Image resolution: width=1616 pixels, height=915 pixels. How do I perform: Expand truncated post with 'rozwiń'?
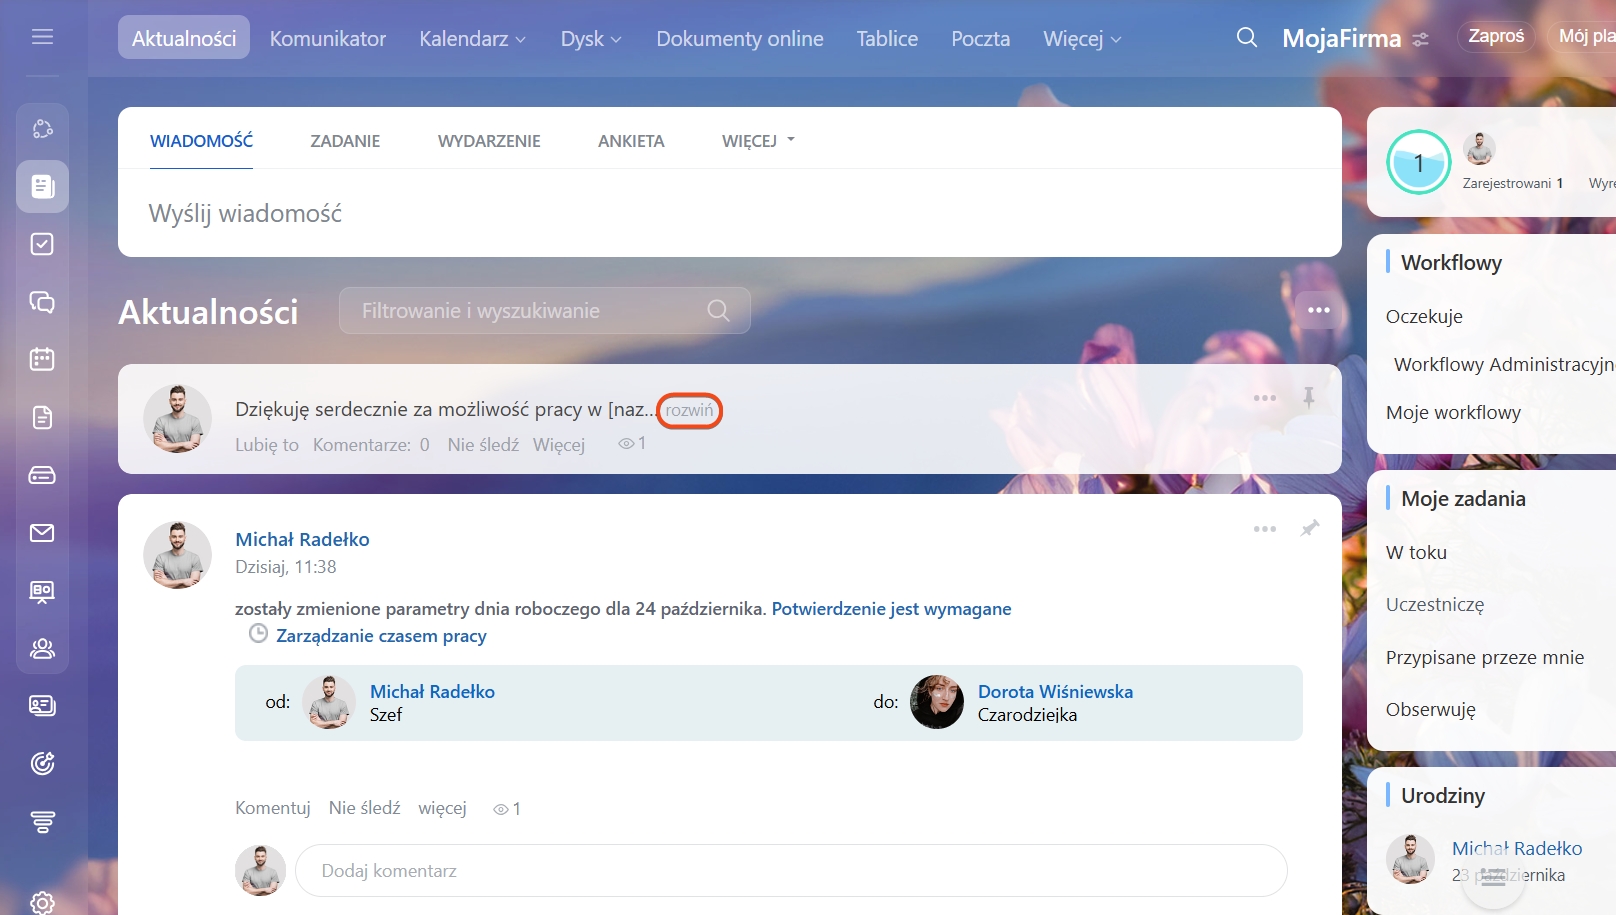[x=689, y=410]
